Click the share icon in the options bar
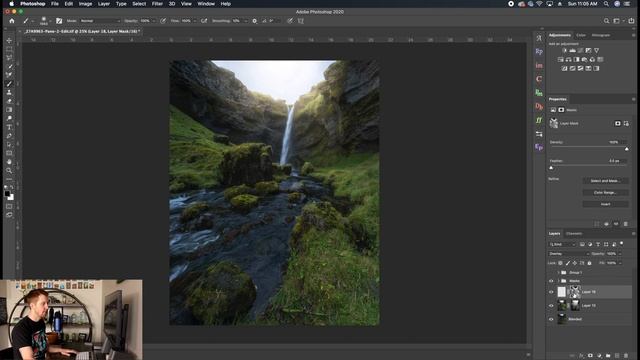Image resolution: width=640 pixels, height=360 pixels. tap(631, 21)
